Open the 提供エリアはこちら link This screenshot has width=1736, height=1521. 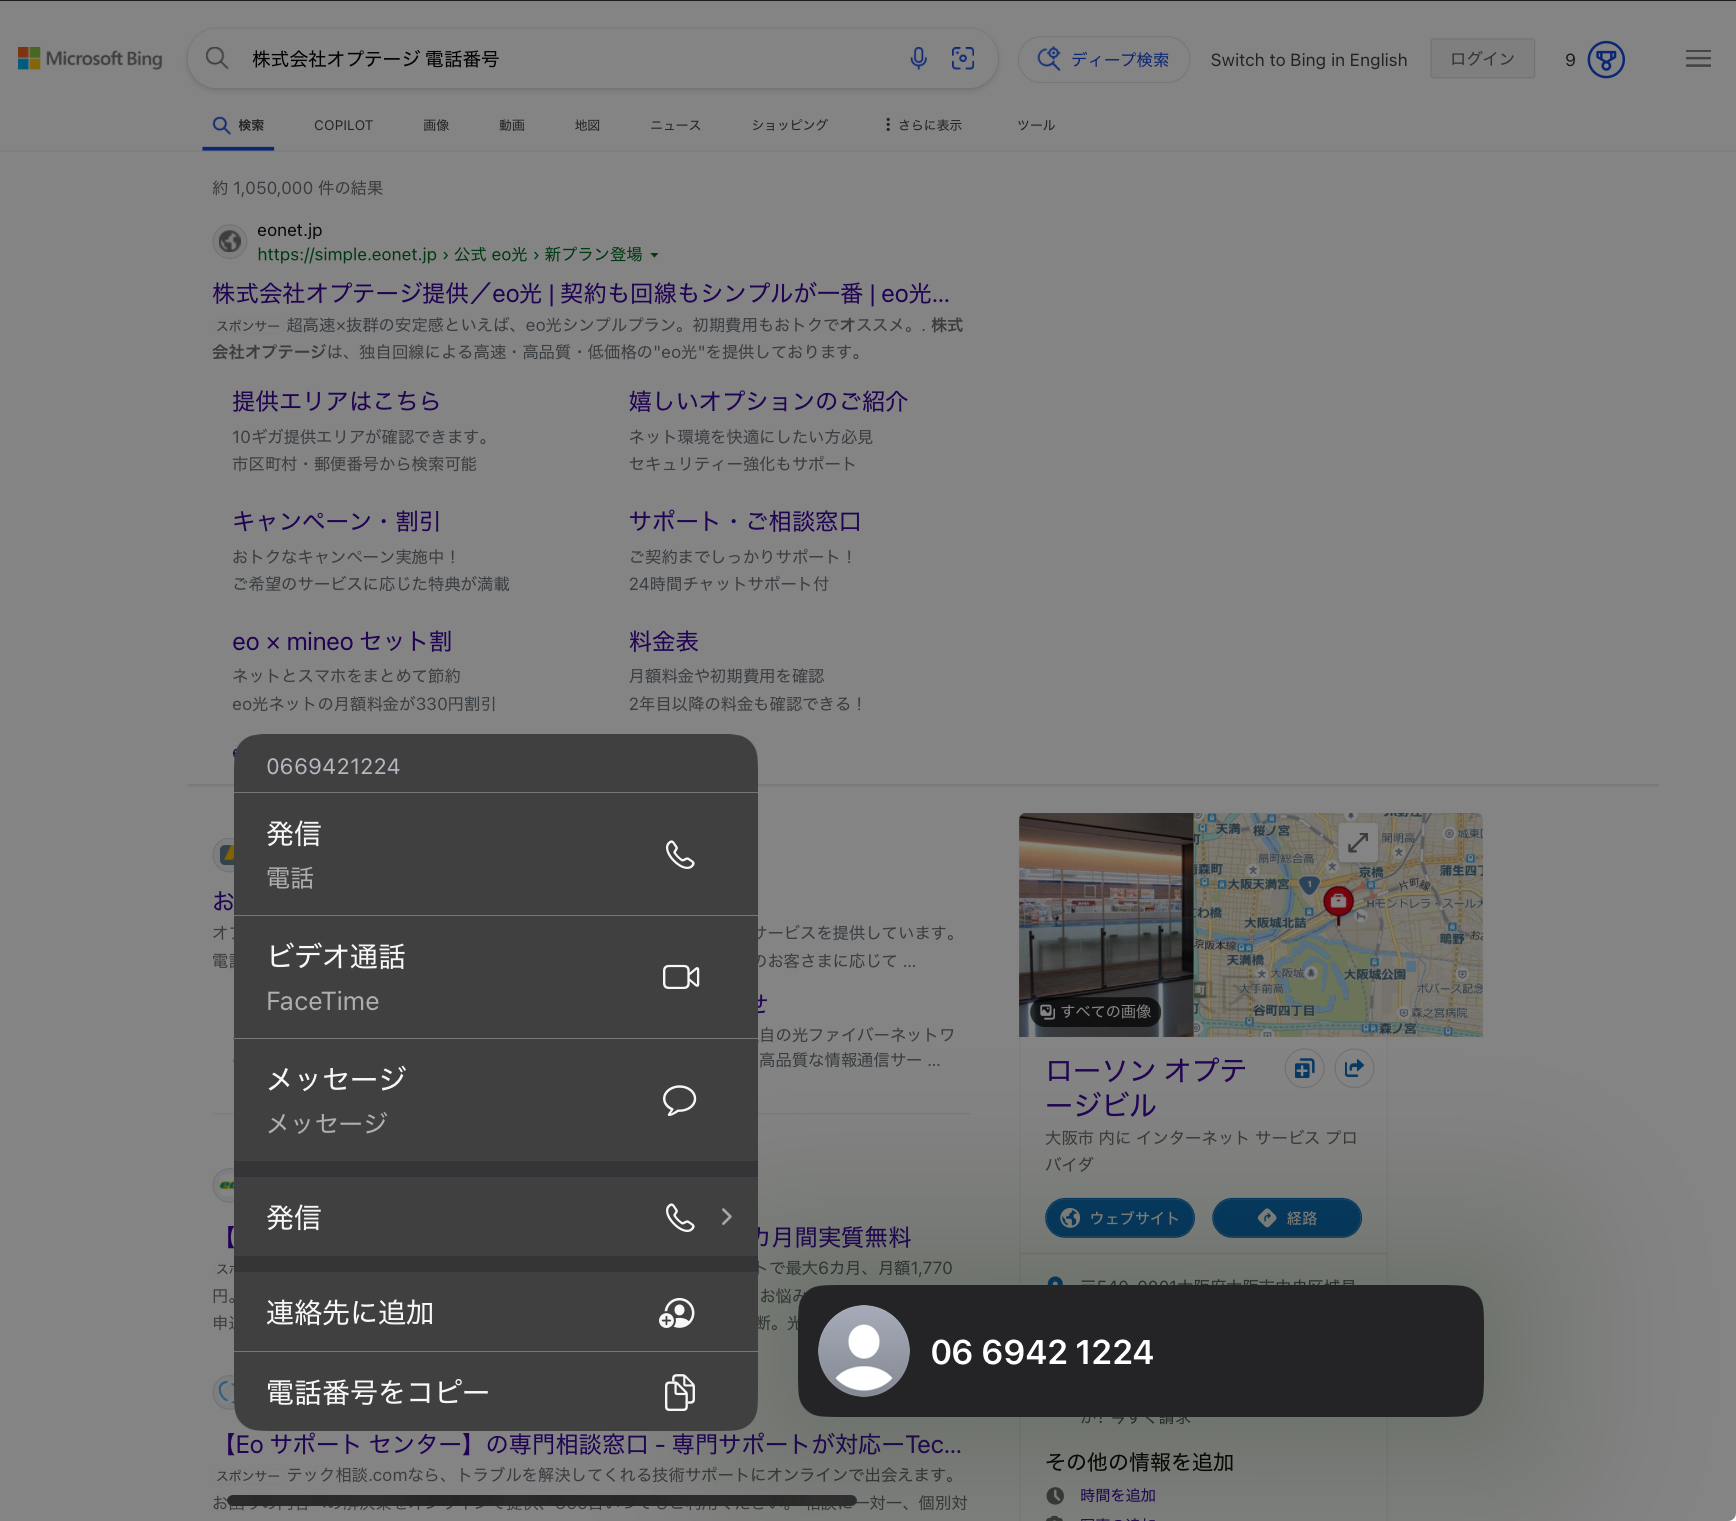tap(336, 401)
